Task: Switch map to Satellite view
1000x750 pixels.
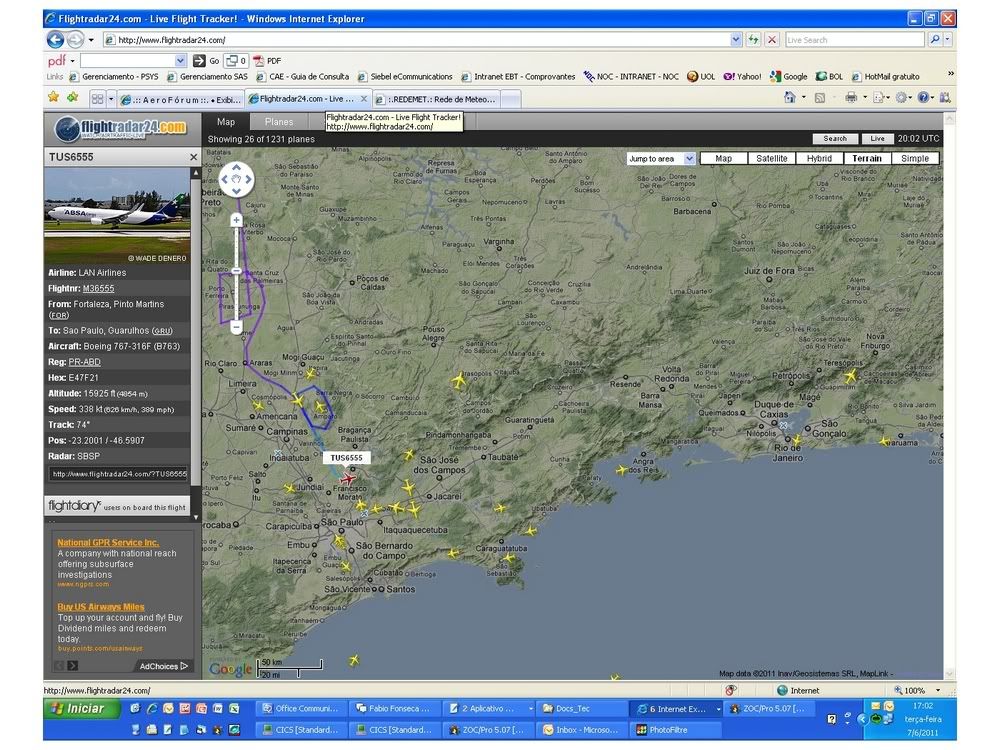Action: click(771, 159)
